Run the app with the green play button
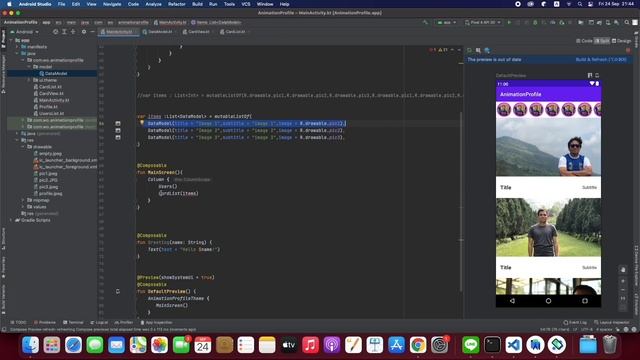The height and width of the screenshot is (360, 640). [x=509, y=22]
